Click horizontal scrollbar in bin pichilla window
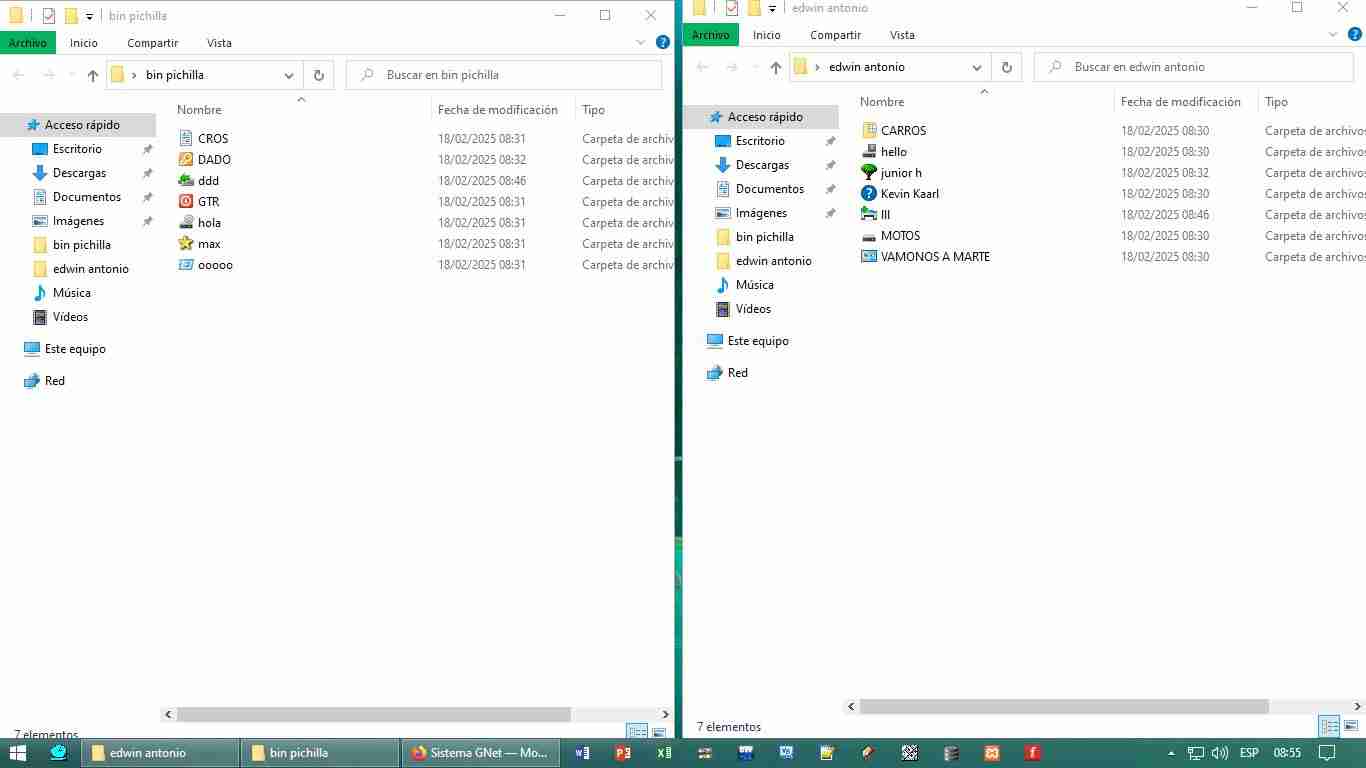The image size is (1366, 768). pyautogui.click(x=373, y=715)
